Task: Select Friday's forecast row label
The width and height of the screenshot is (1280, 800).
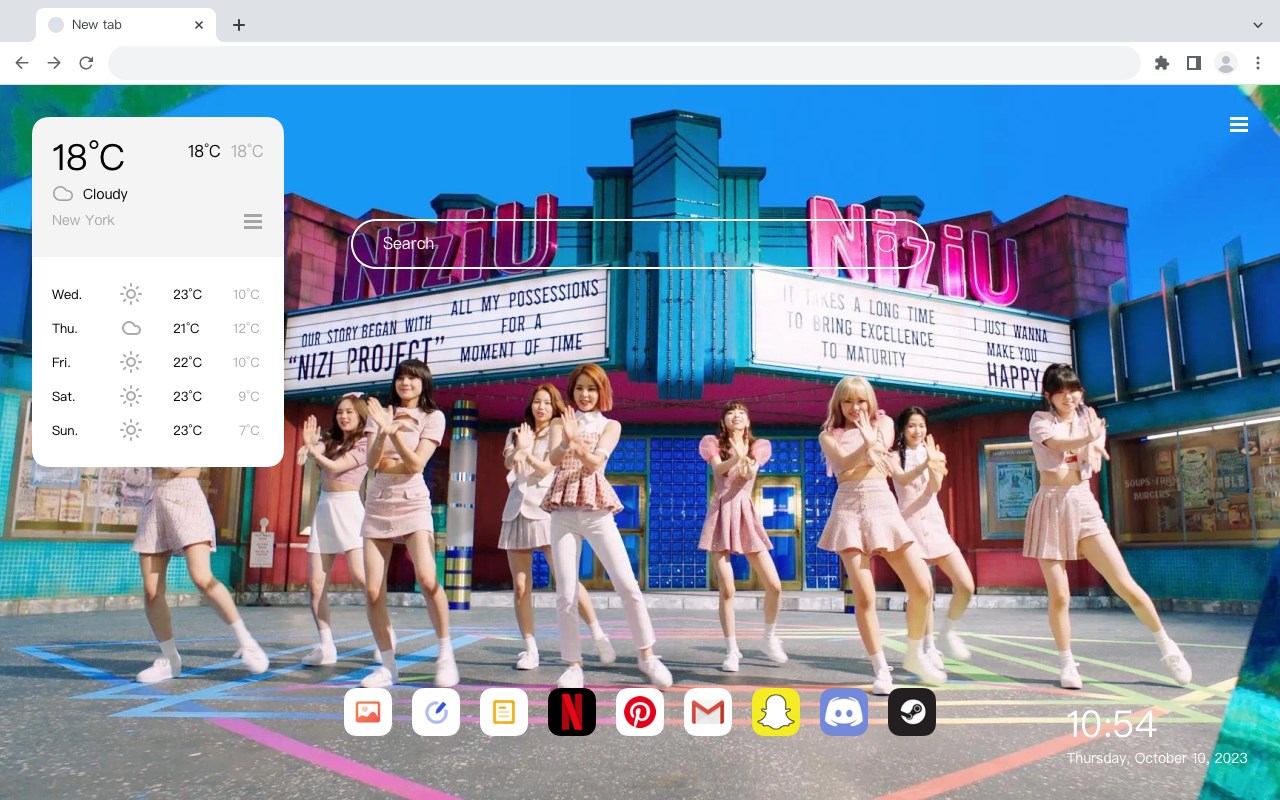Action: pos(61,363)
